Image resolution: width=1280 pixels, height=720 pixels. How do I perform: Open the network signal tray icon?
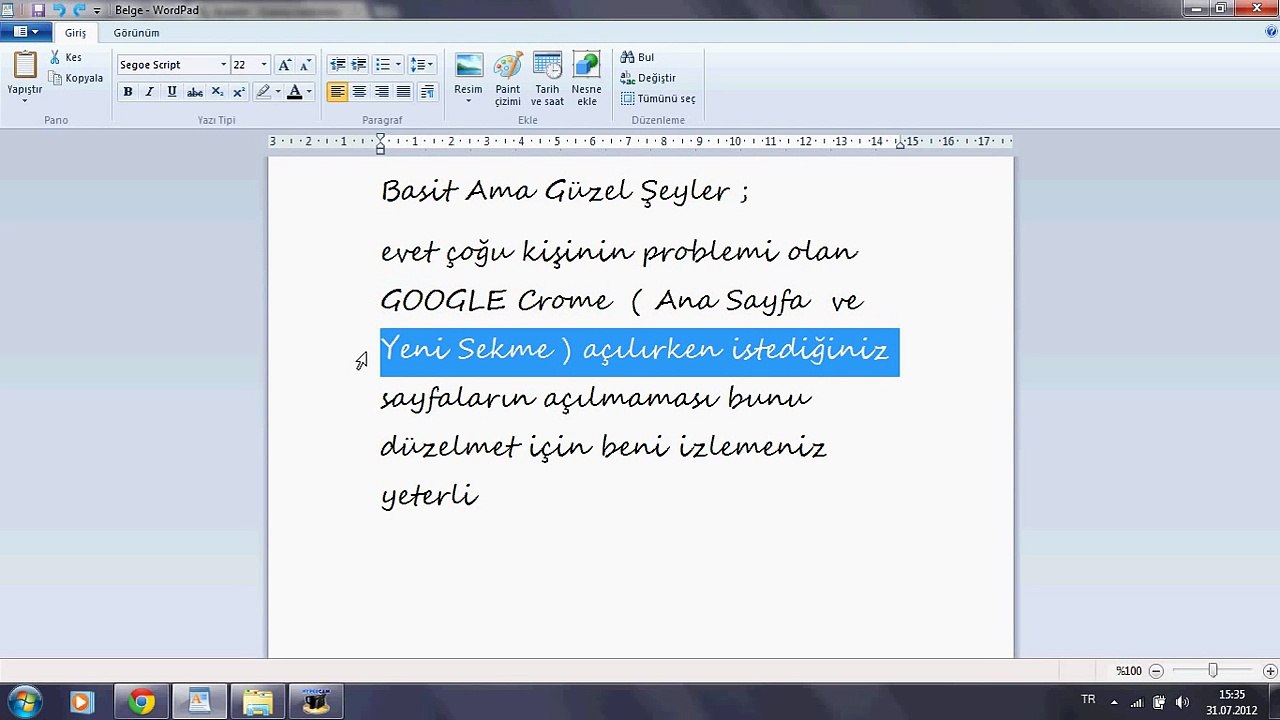[x=1137, y=702]
